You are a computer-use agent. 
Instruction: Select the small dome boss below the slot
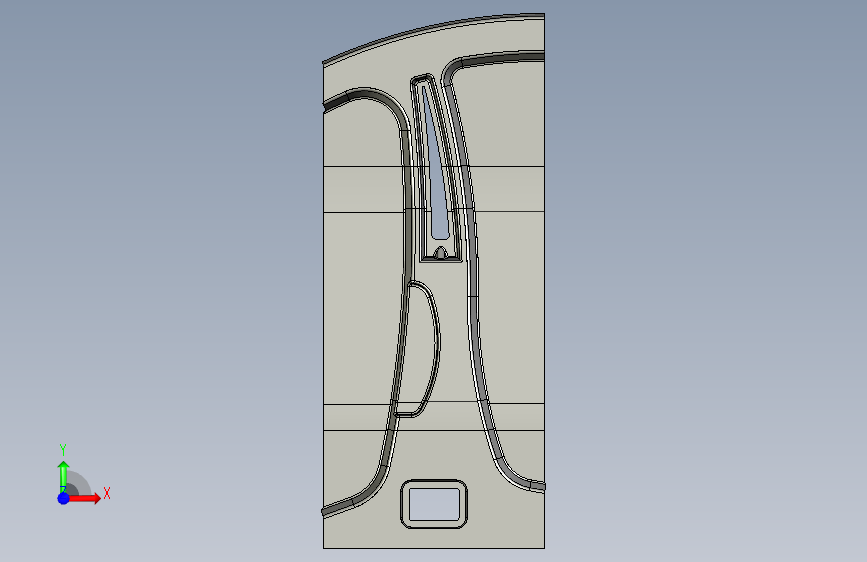pyautogui.click(x=441, y=253)
